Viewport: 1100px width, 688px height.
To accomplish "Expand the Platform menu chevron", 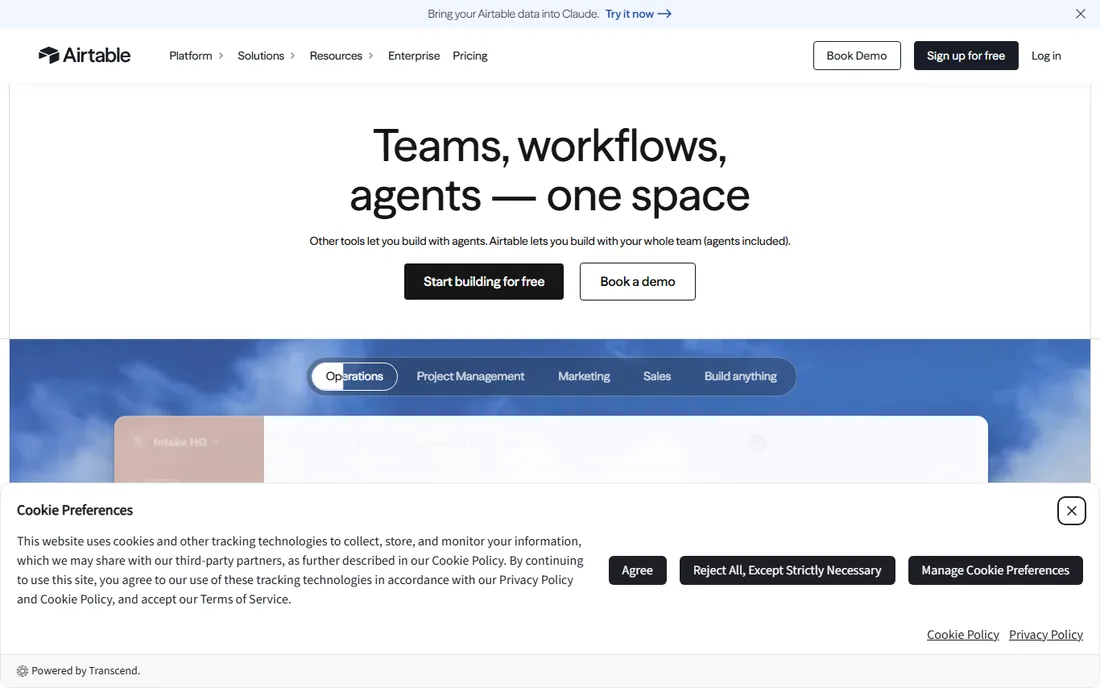I will [x=220, y=56].
